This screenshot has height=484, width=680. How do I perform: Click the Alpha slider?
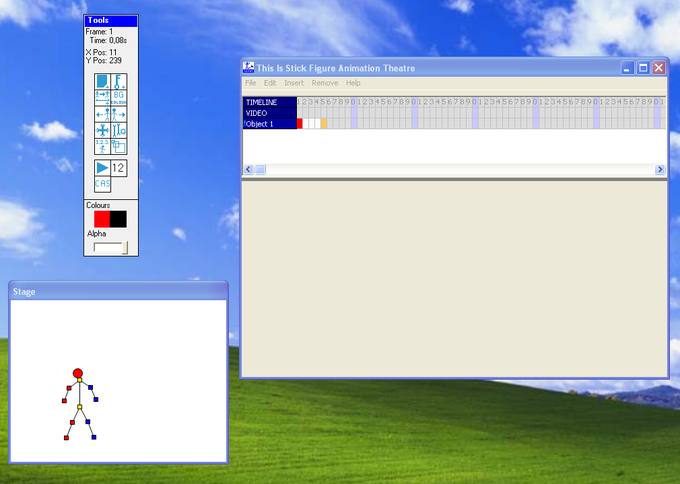111,248
